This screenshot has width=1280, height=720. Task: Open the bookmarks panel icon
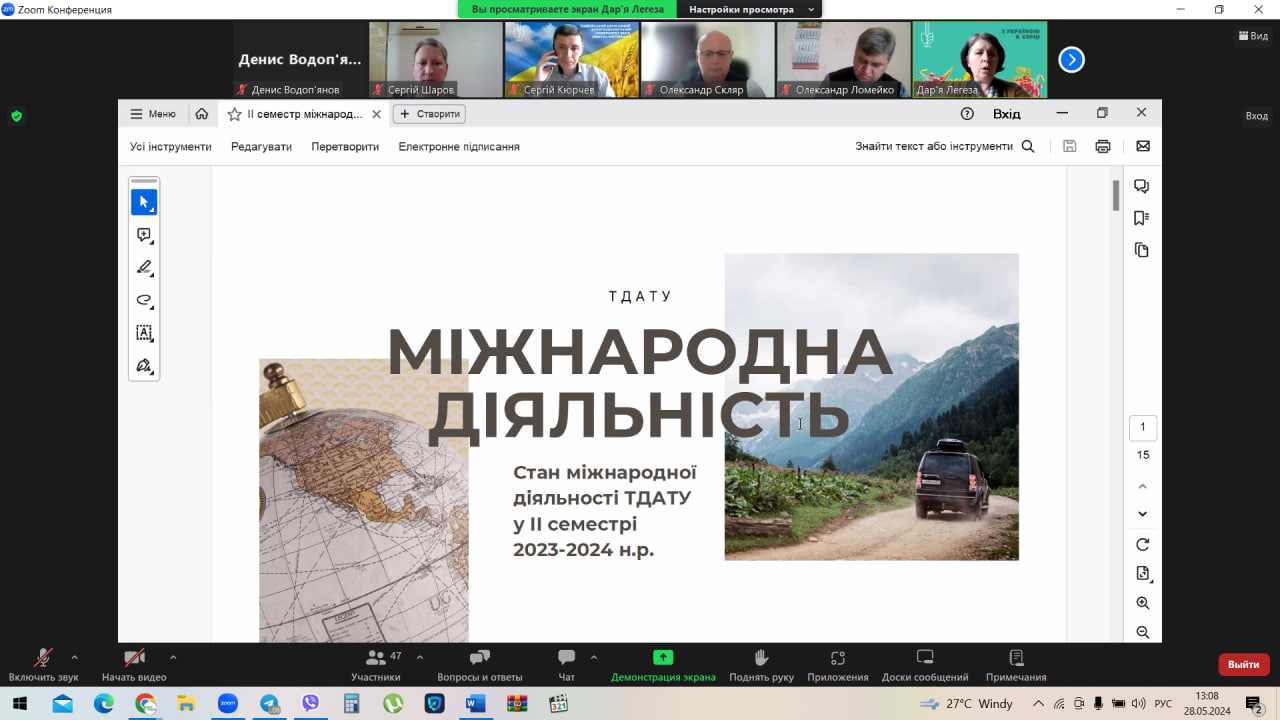pos(1142,218)
